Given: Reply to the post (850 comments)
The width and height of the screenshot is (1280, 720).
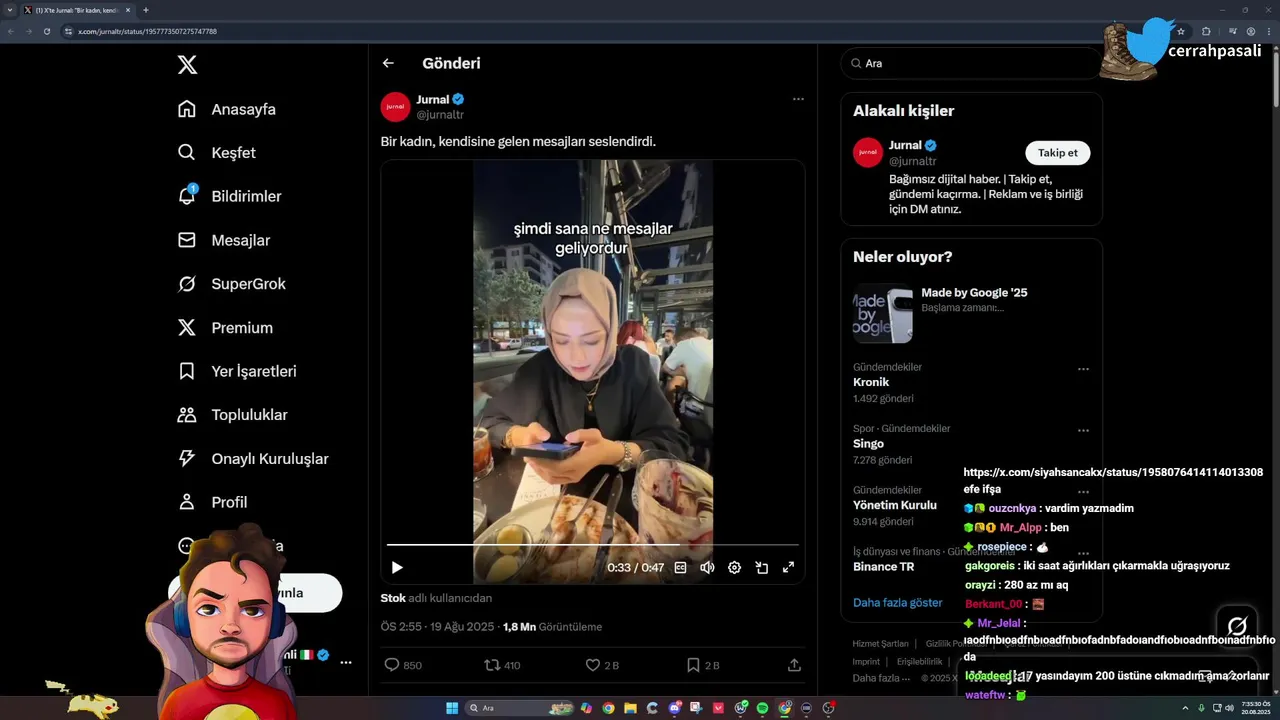Looking at the screenshot, I should (403, 665).
